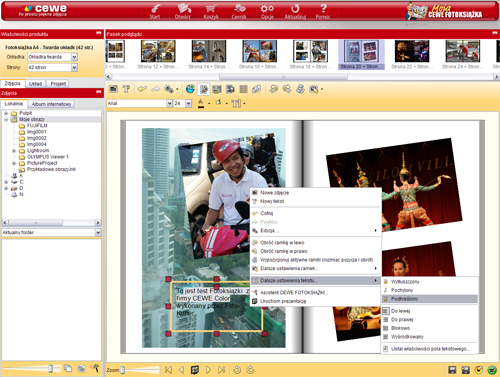Image resolution: width=500 pixels, height=377 pixels.
Task: Click the text box properties 'T' icon
Action: (x=236, y=103)
